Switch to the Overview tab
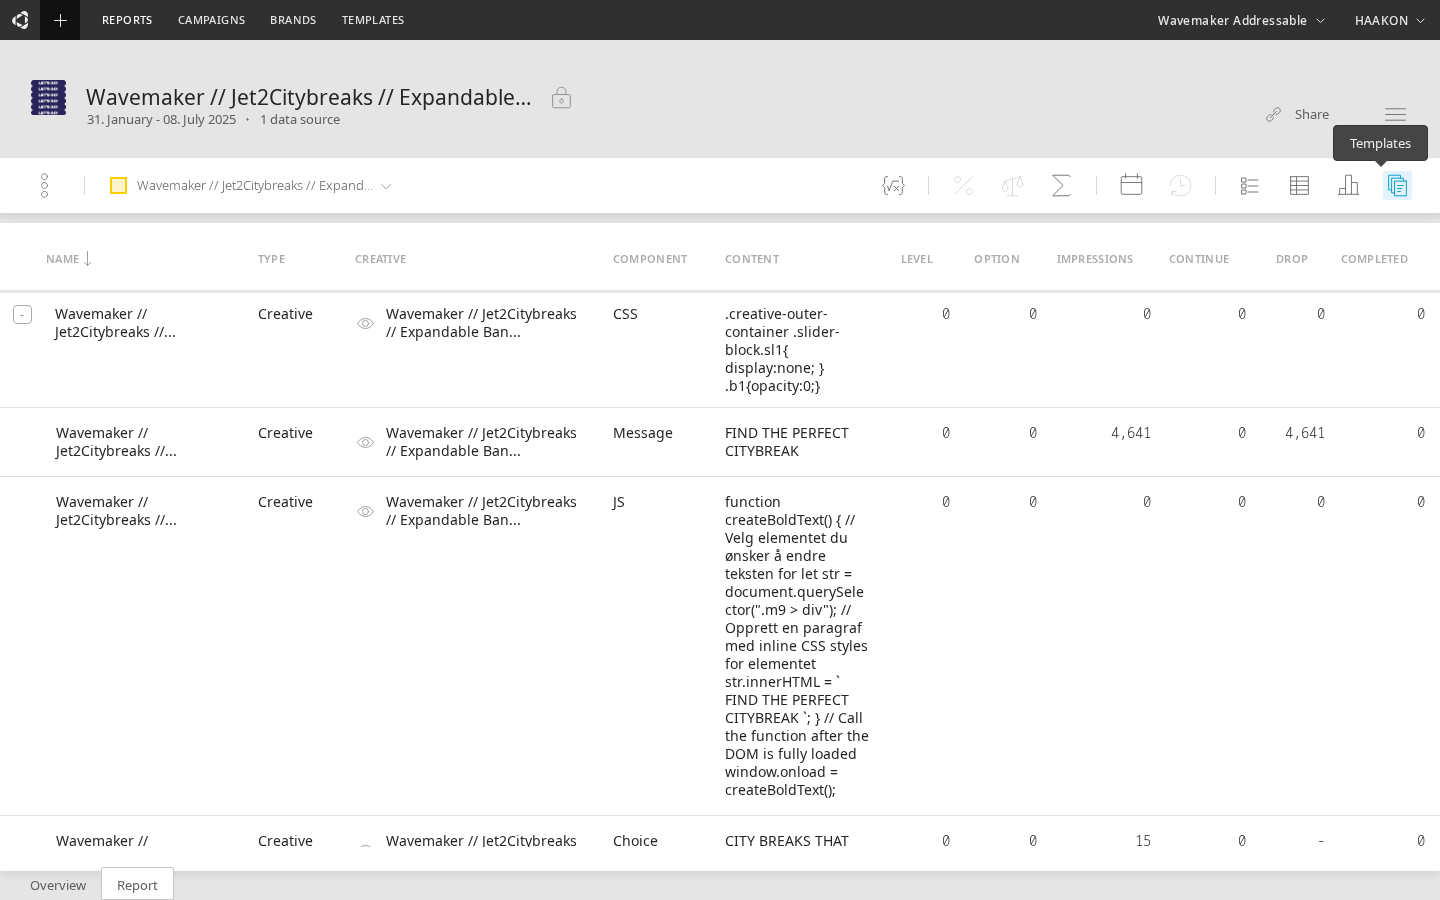Screen dimensions: 1440x900 coord(57,885)
